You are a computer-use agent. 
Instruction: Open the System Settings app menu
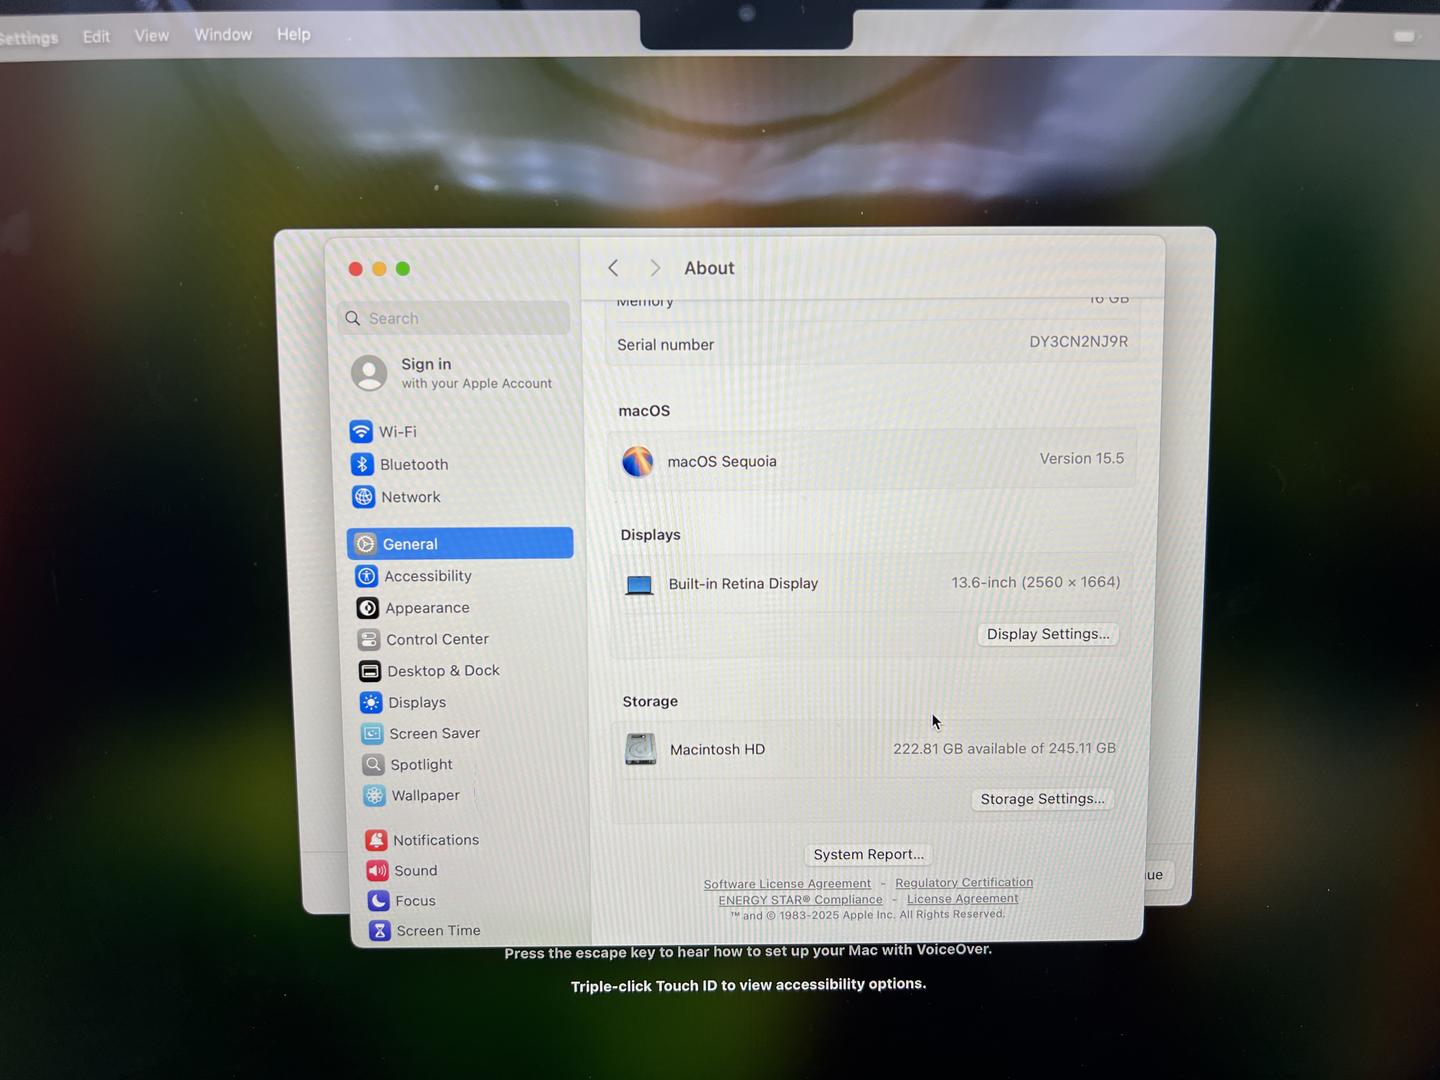(29, 38)
